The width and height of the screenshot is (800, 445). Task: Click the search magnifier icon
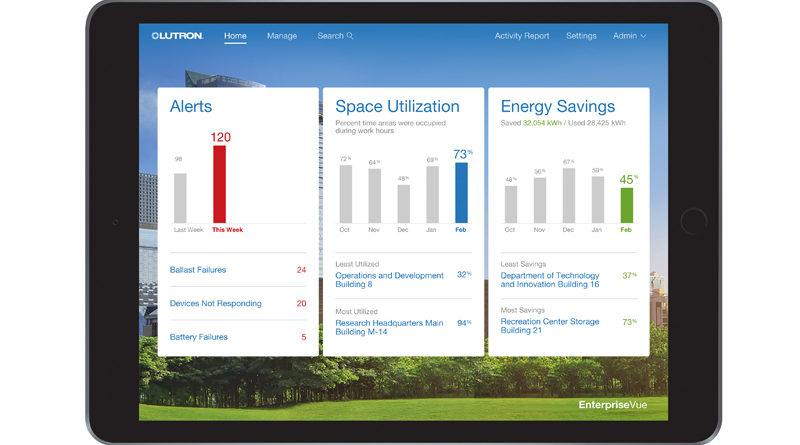coord(350,36)
